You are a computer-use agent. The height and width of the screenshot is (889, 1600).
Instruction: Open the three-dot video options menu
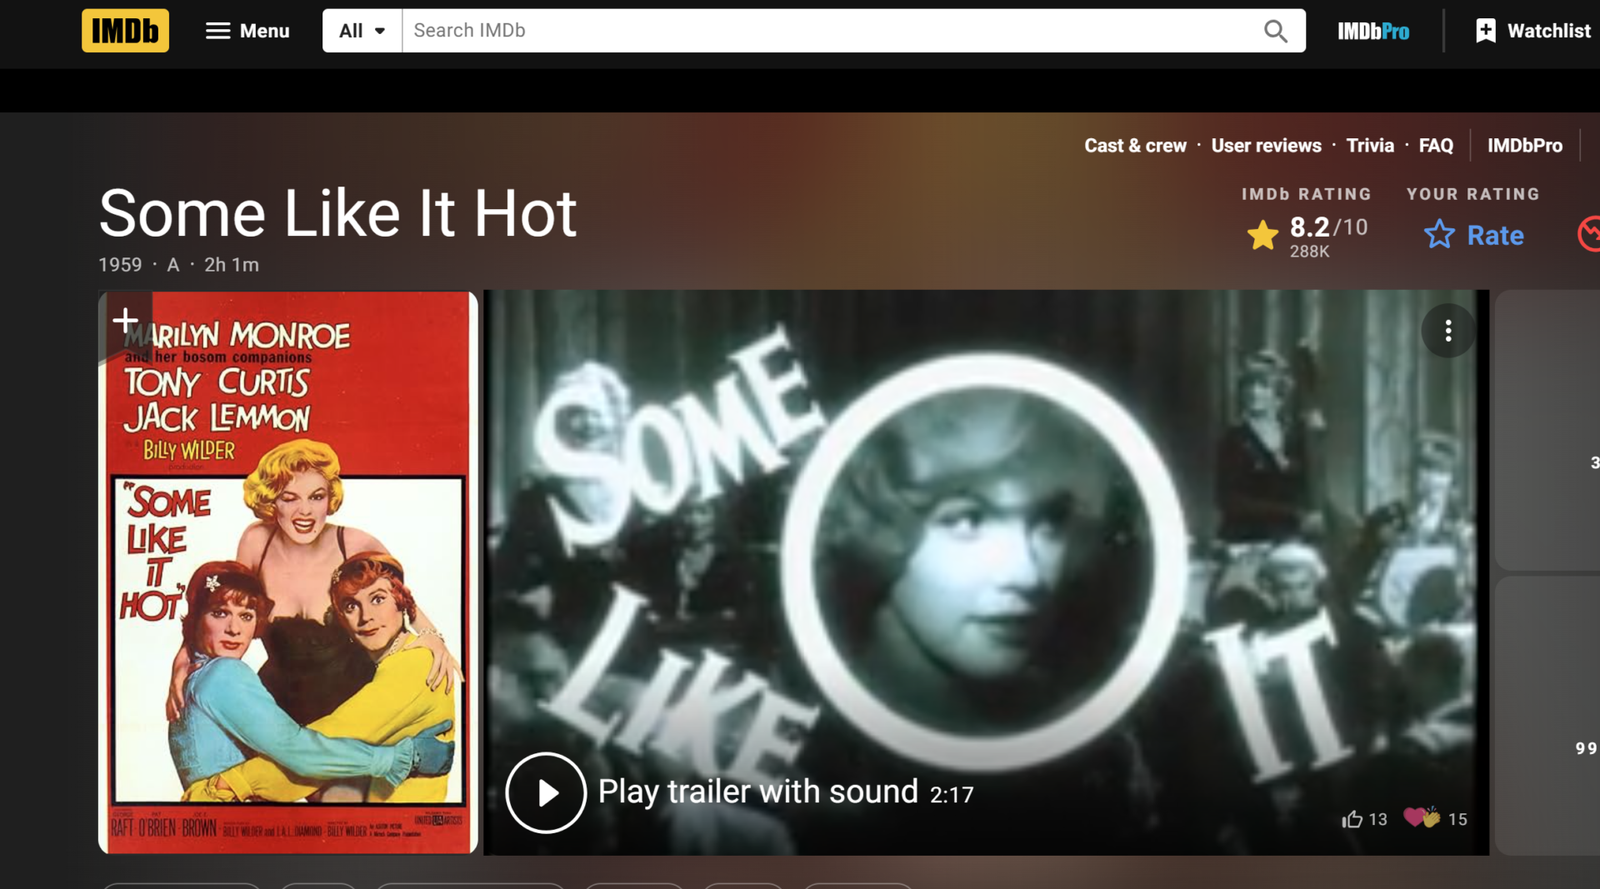pyautogui.click(x=1448, y=331)
